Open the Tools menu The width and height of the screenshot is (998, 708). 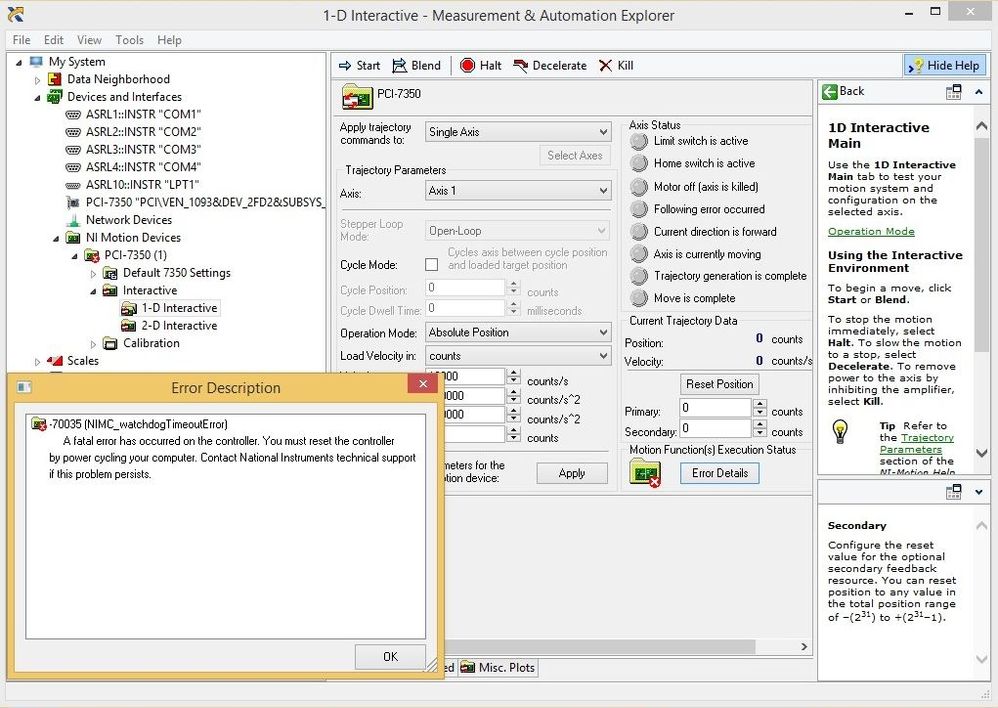[x=129, y=40]
